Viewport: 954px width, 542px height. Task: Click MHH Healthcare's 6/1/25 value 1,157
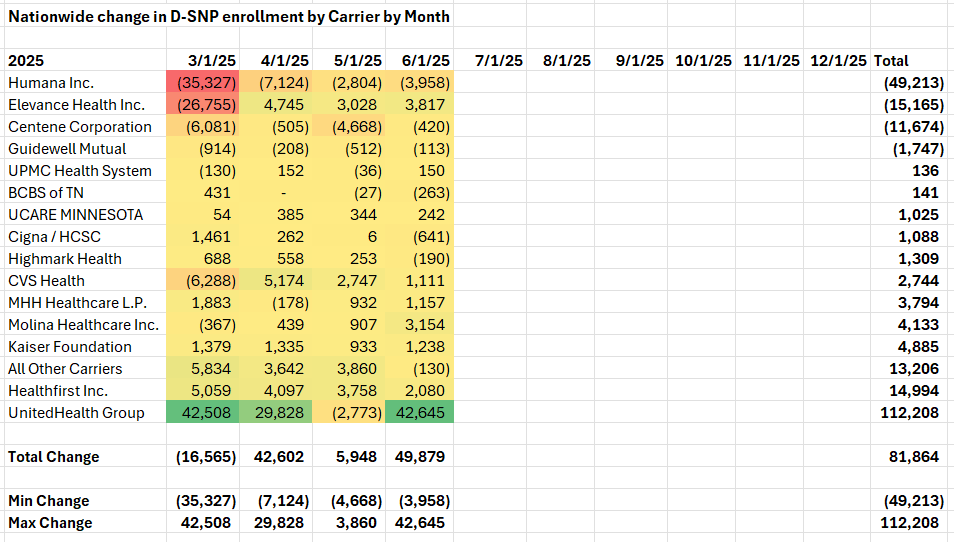tap(419, 302)
